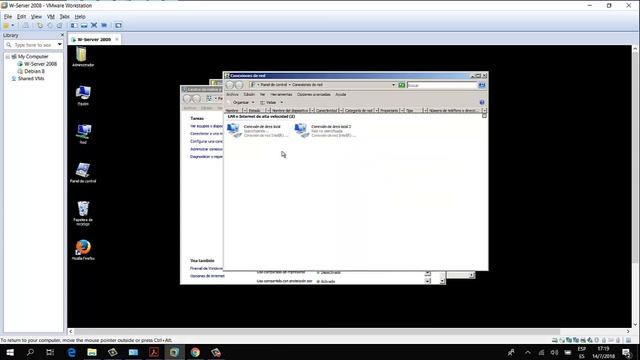The image size is (640, 360).
Task: Collapse the My Computer tree node
Action: pyautogui.click(x=7, y=57)
